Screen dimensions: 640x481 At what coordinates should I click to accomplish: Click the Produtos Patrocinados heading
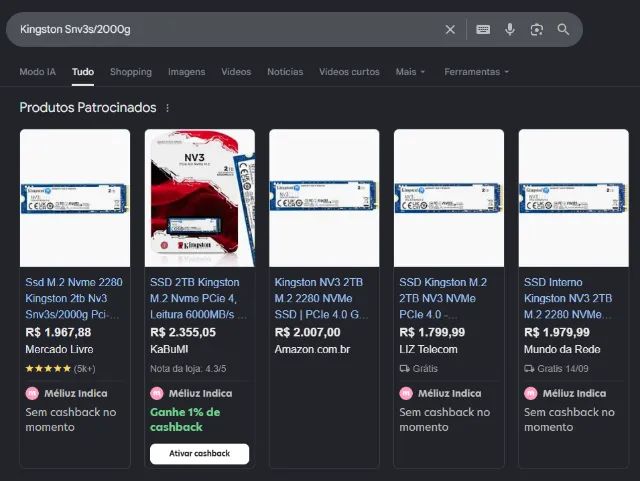coord(88,108)
